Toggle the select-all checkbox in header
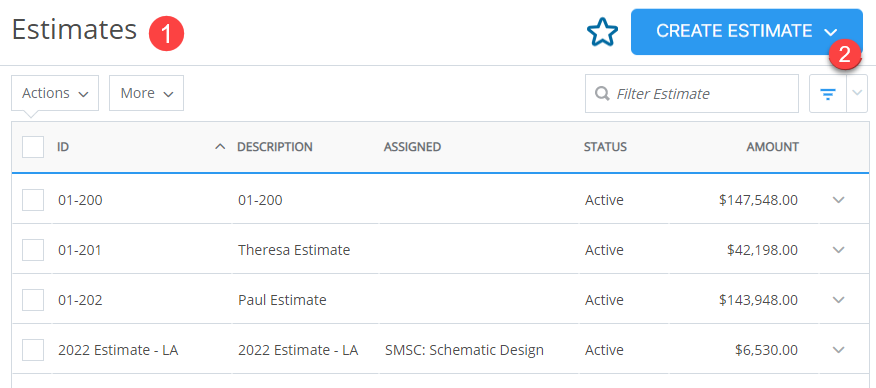The height and width of the screenshot is (388, 876). click(x=33, y=147)
